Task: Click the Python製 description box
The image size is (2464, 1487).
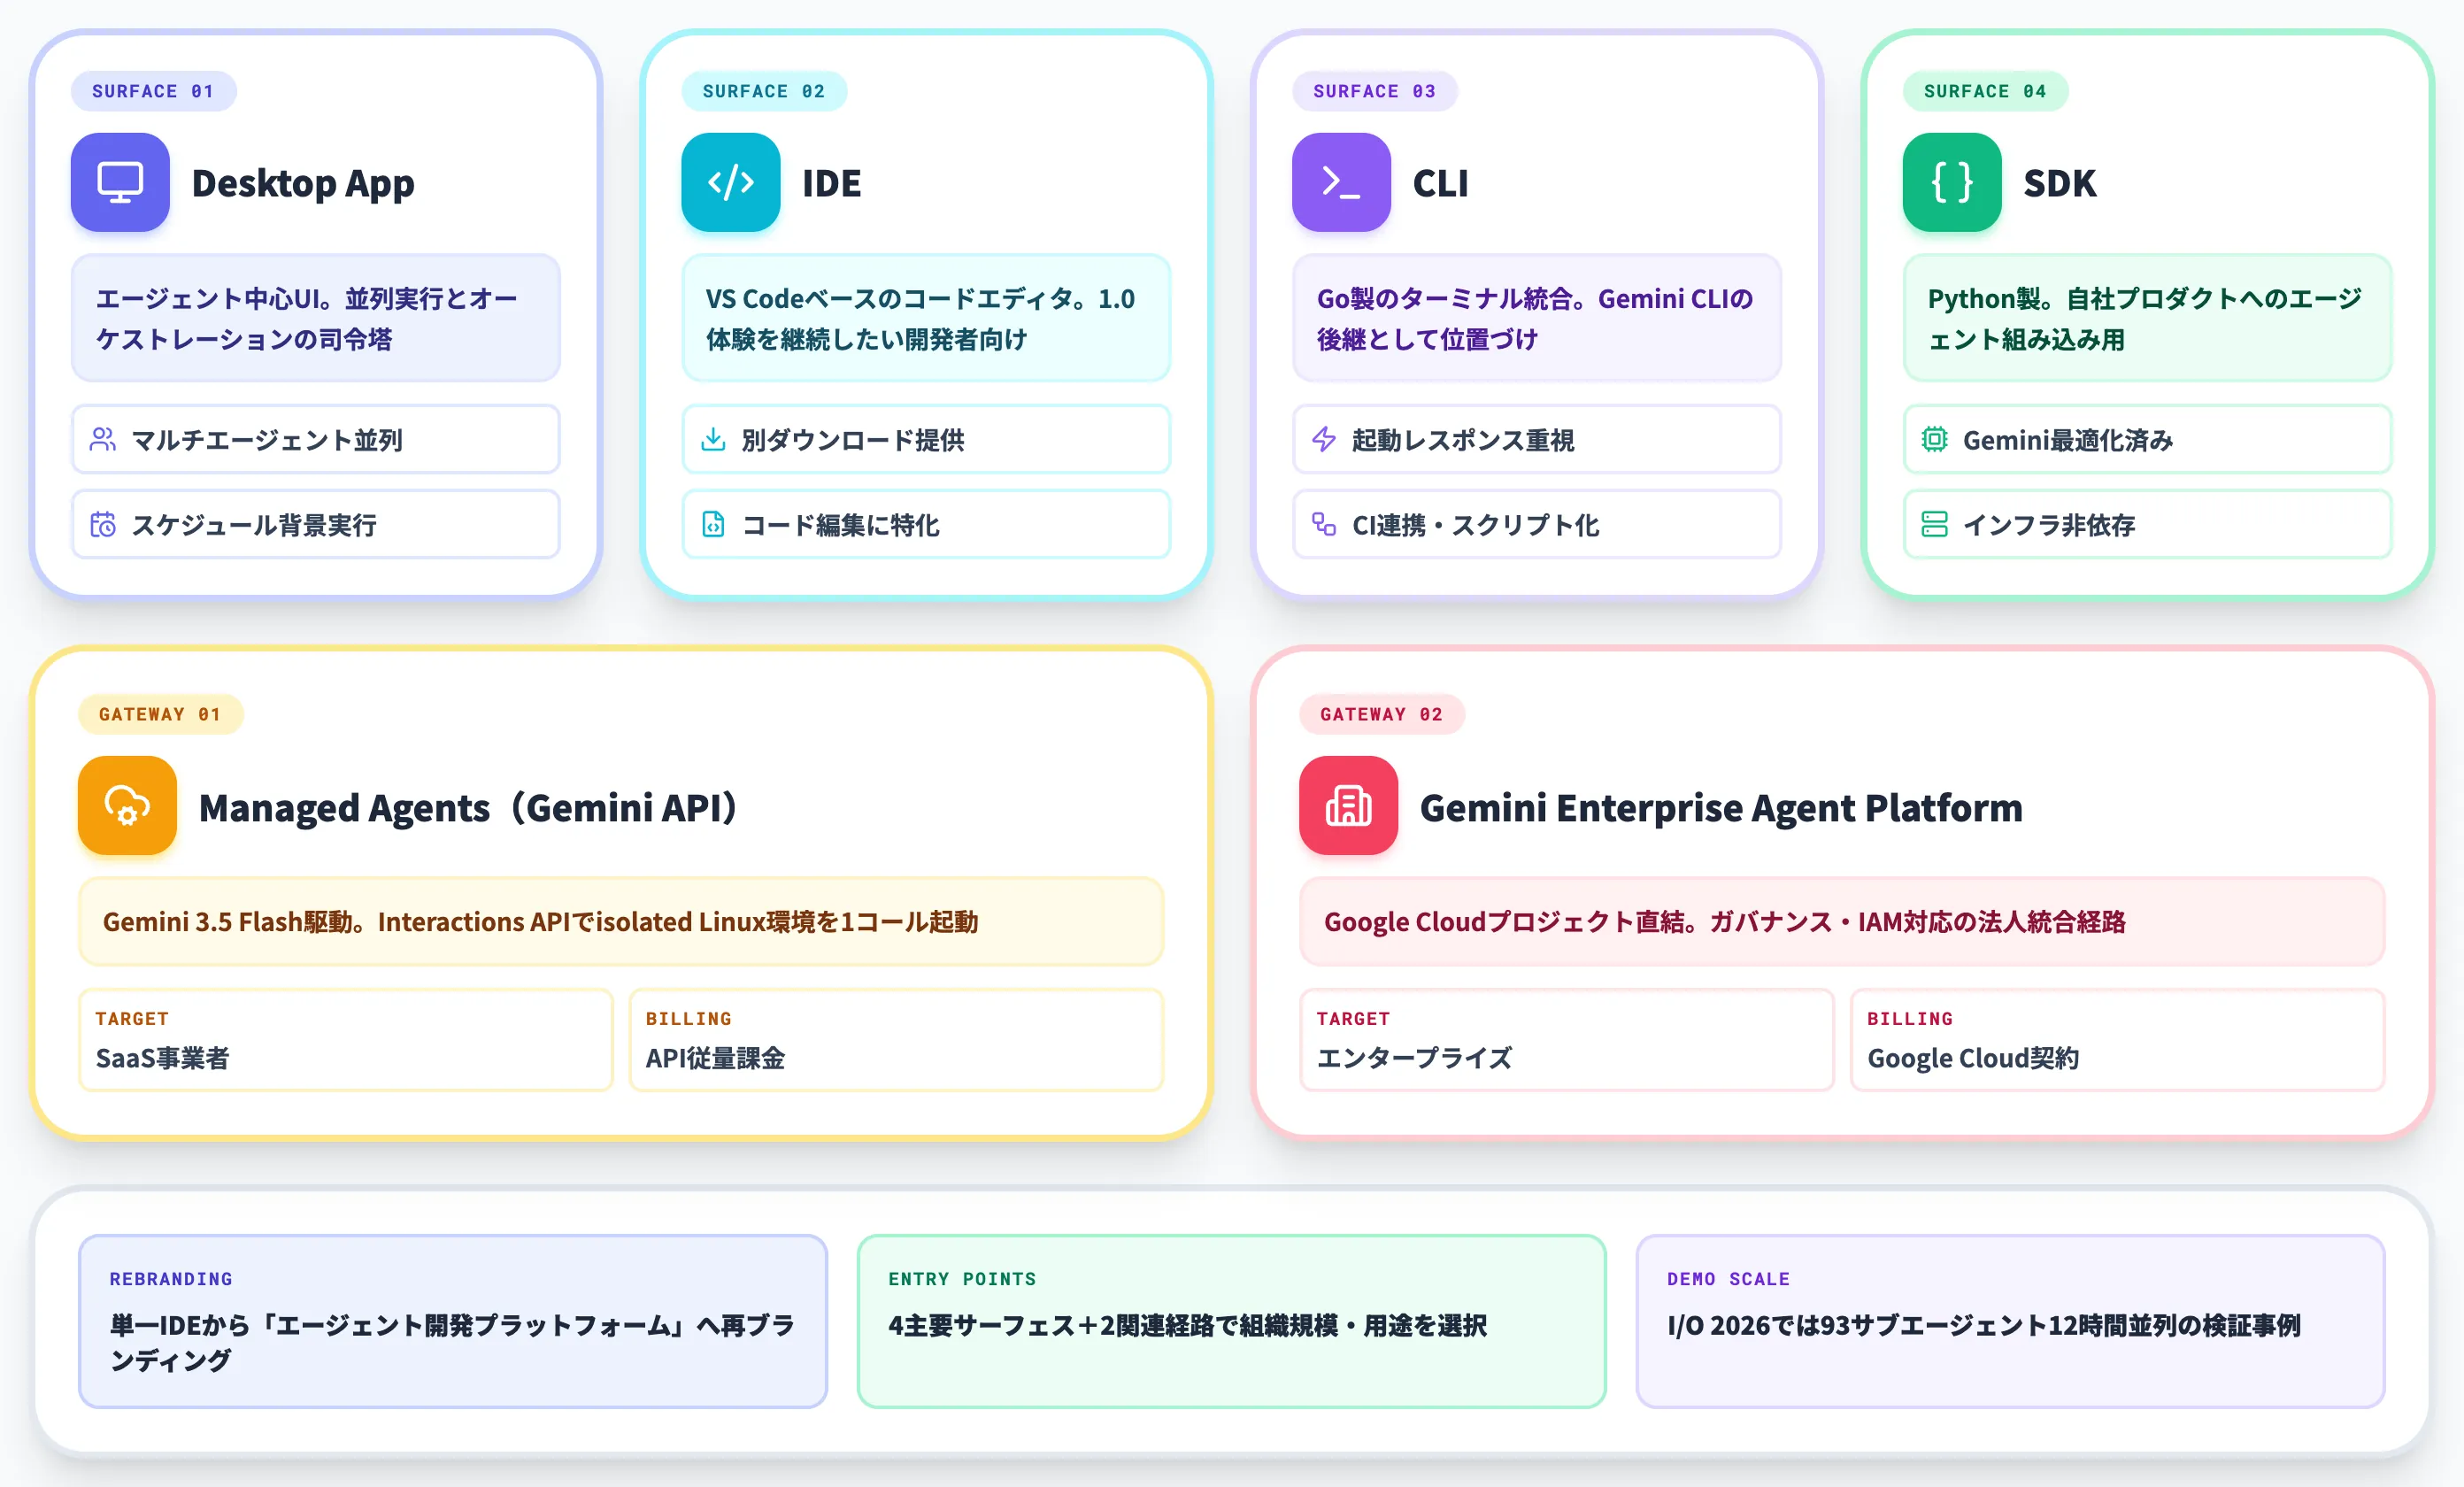Action: [2148, 318]
